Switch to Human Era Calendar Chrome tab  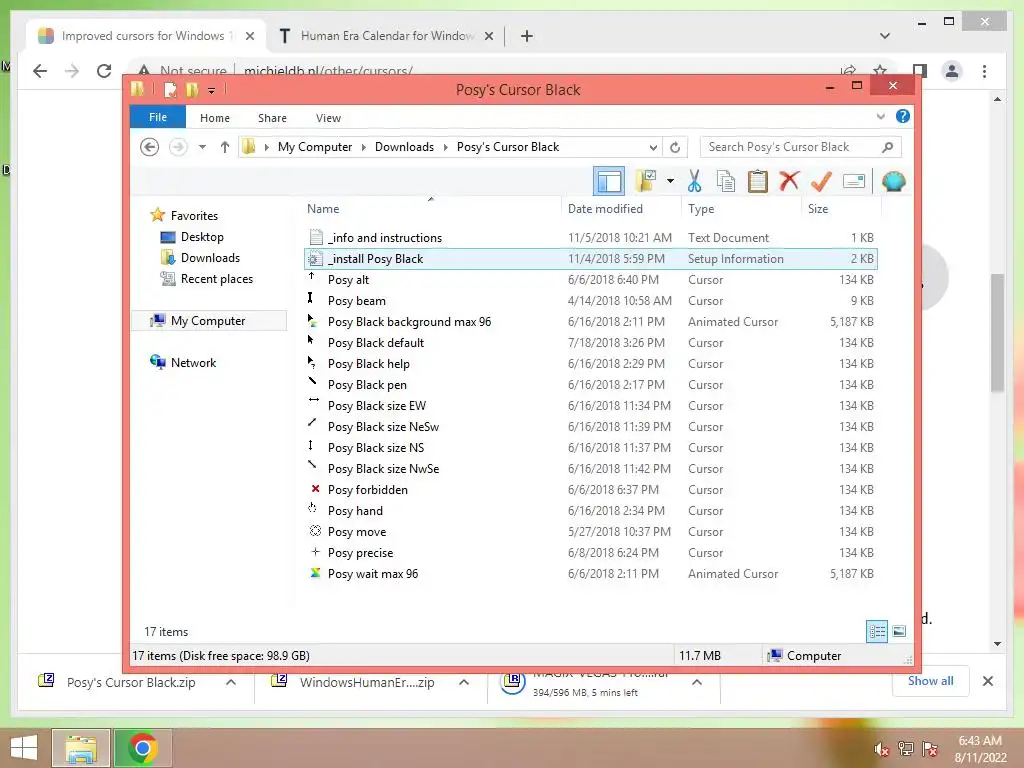click(387, 36)
